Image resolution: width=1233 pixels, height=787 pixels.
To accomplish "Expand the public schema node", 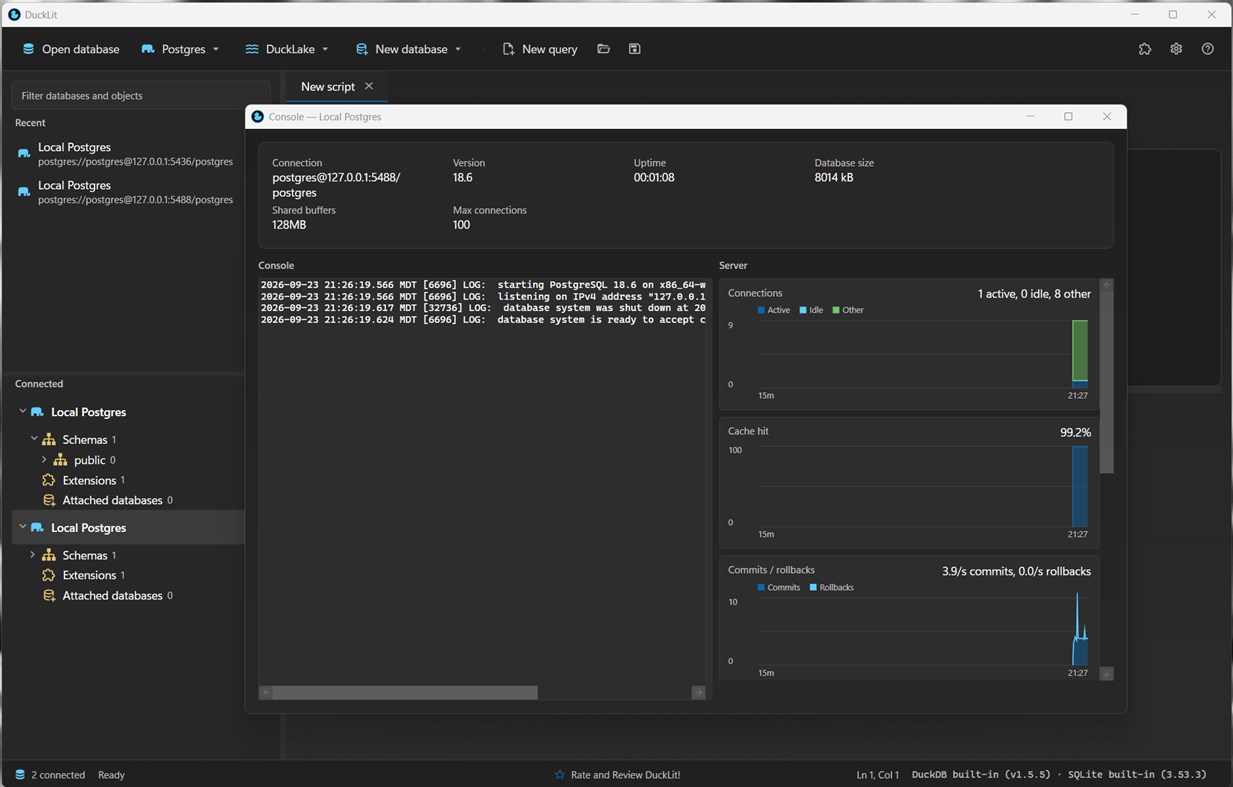I will pos(44,460).
